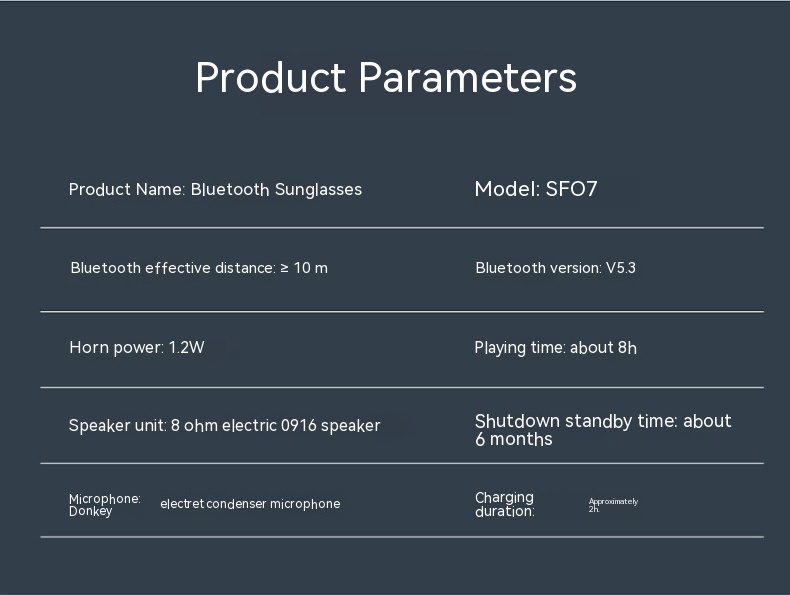The width and height of the screenshot is (790, 595).
Task: Click the Product Parameters heading
Action: click(x=385, y=78)
